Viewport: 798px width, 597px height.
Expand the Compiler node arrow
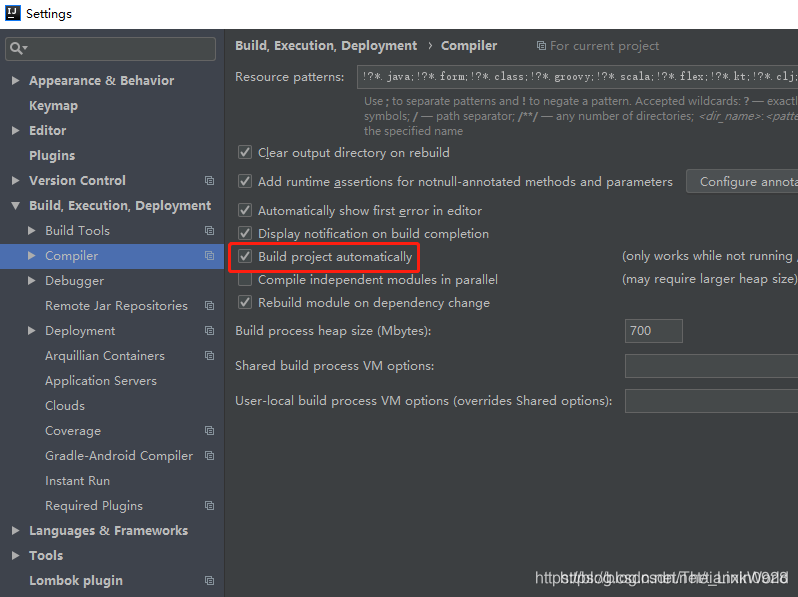coord(32,255)
